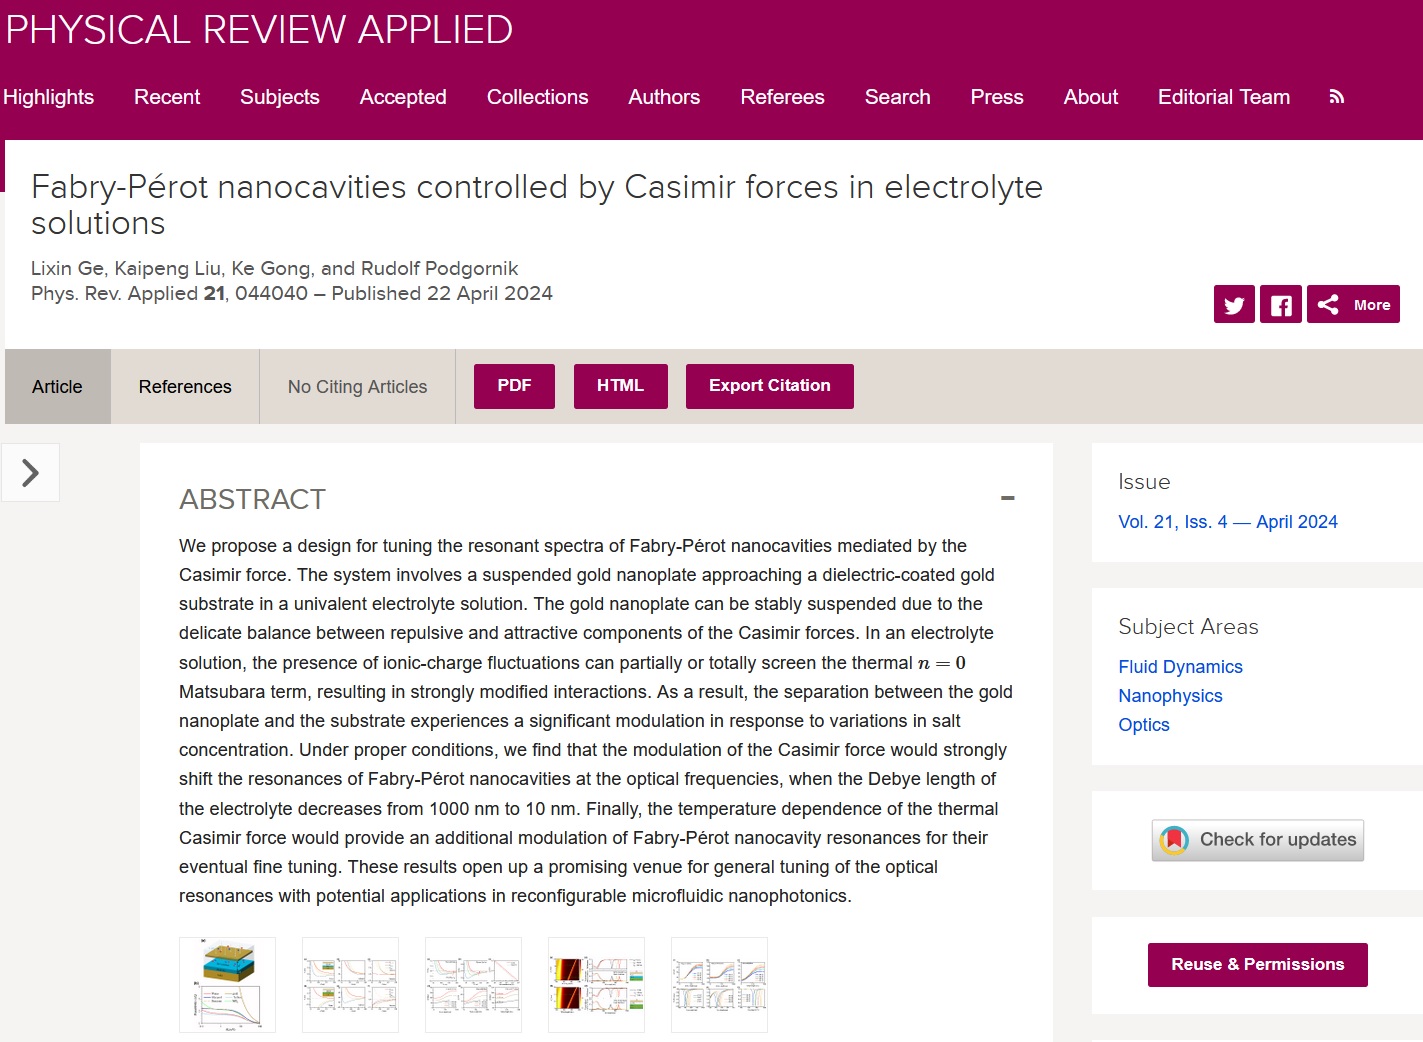The image size is (1423, 1042).
Task: Open the Fluid Dynamics subject link
Action: [1180, 667]
